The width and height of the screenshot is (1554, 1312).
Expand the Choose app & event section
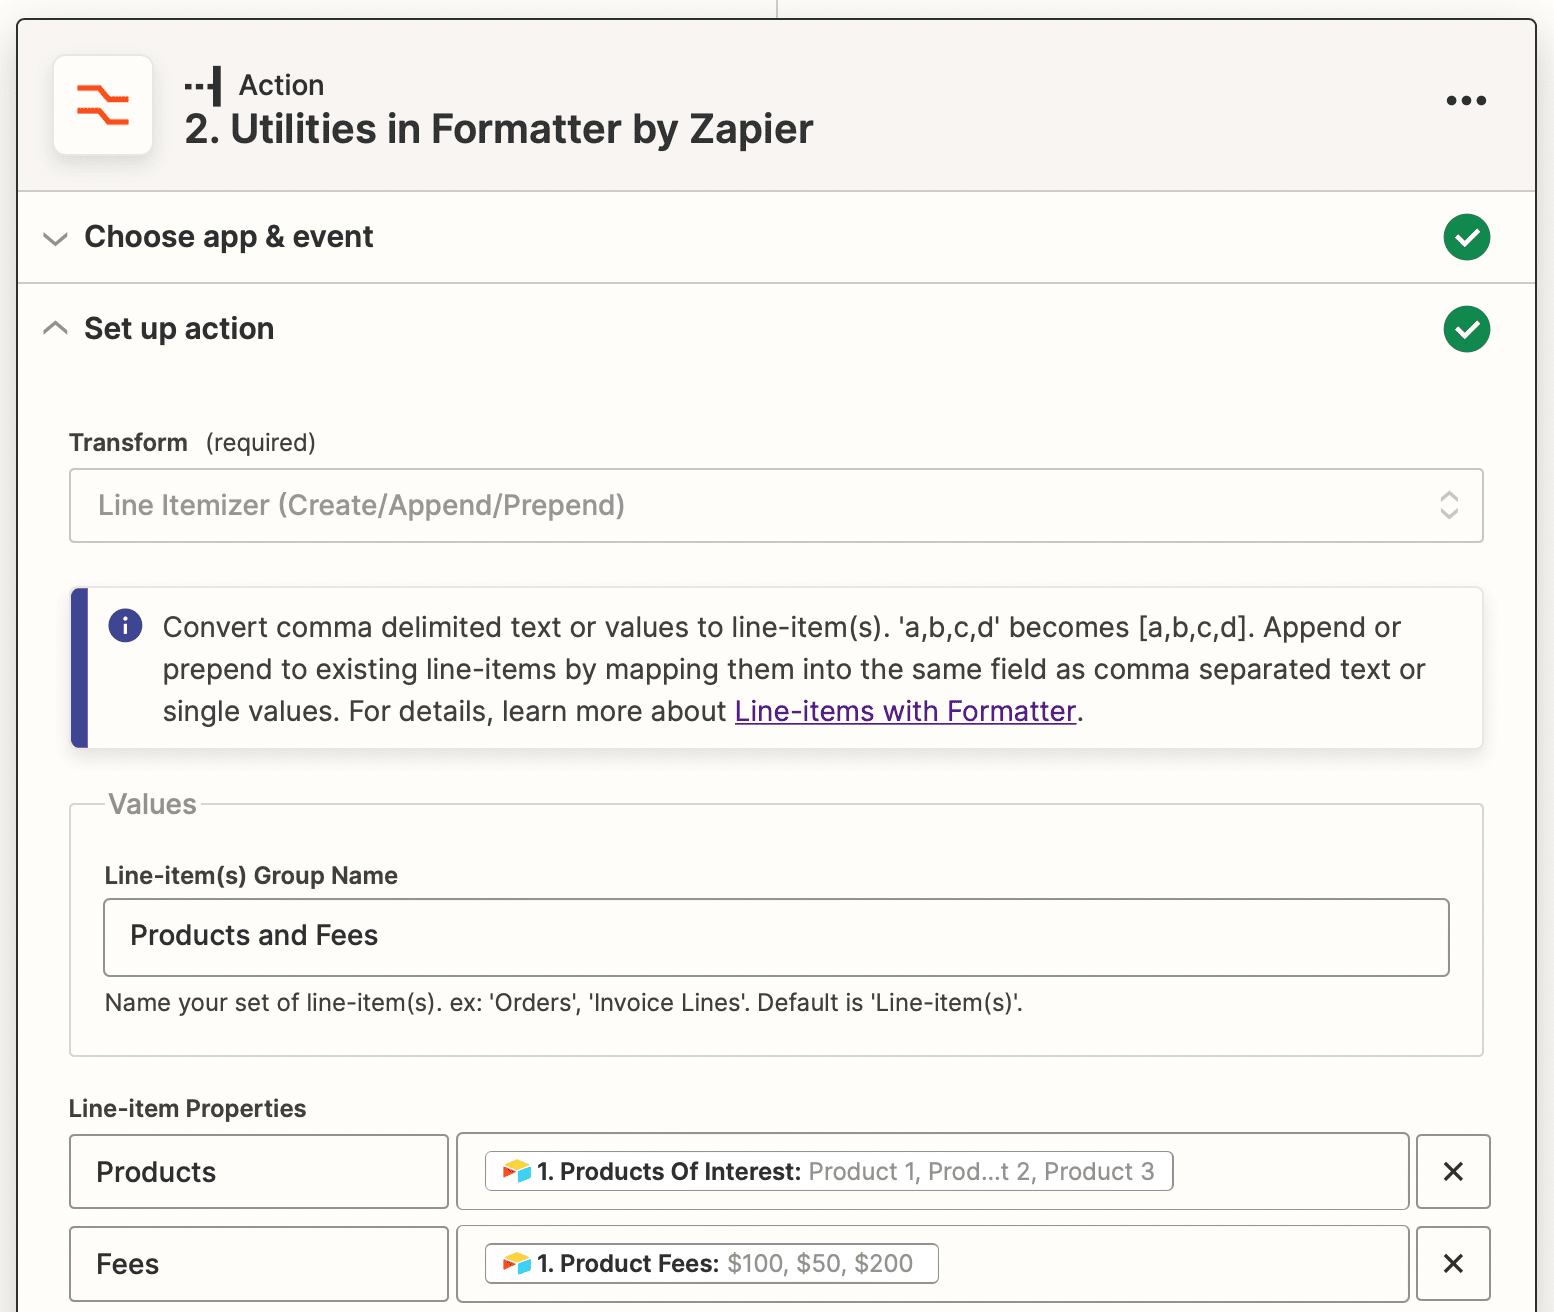pos(56,238)
